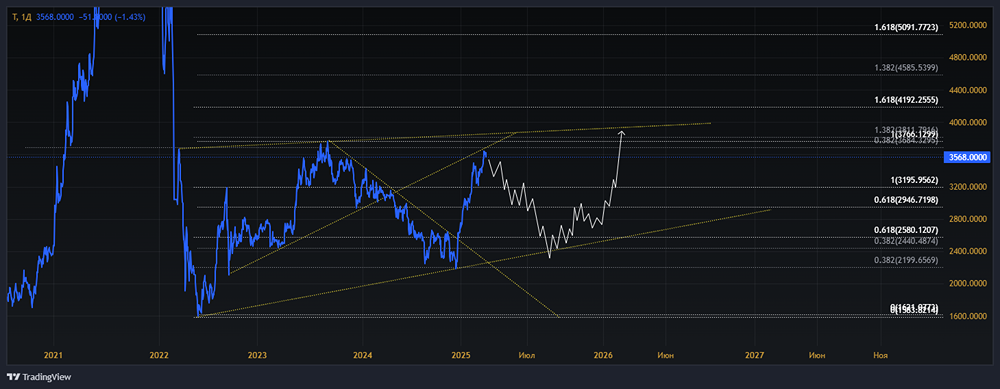Select the Fibonacci label 0.618(2946.7198)
The width and height of the screenshot is (1000, 389).
click(906, 200)
